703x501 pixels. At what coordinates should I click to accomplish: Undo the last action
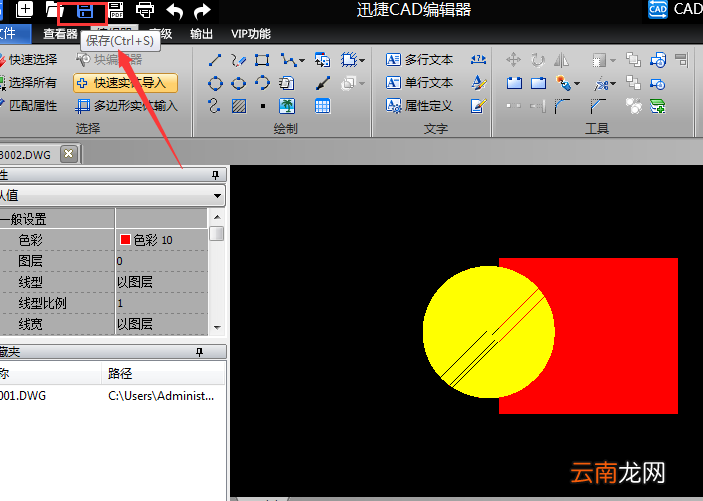click(x=174, y=11)
